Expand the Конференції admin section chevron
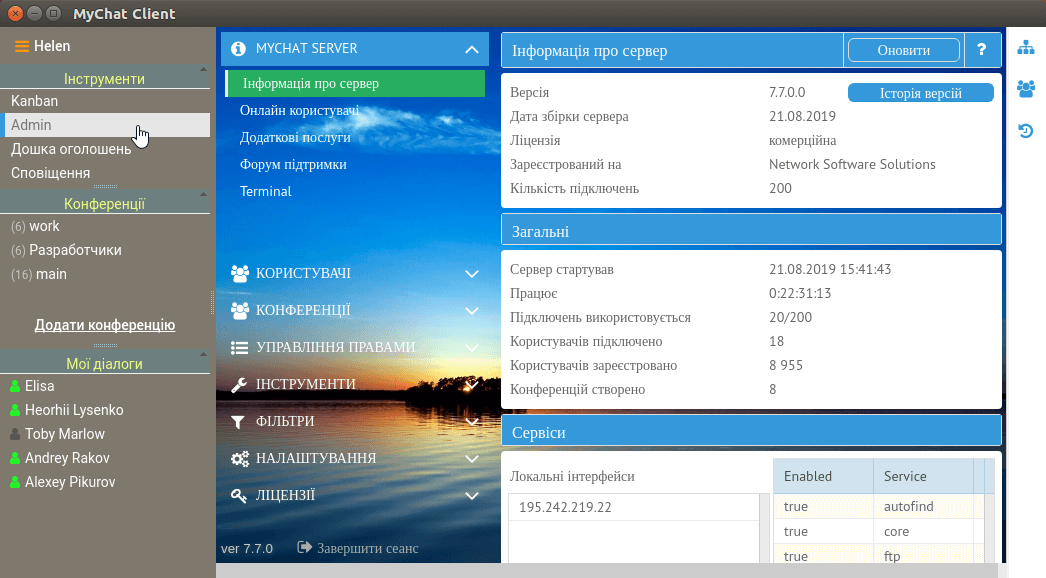The height and width of the screenshot is (578, 1046). [x=472, y=310]
